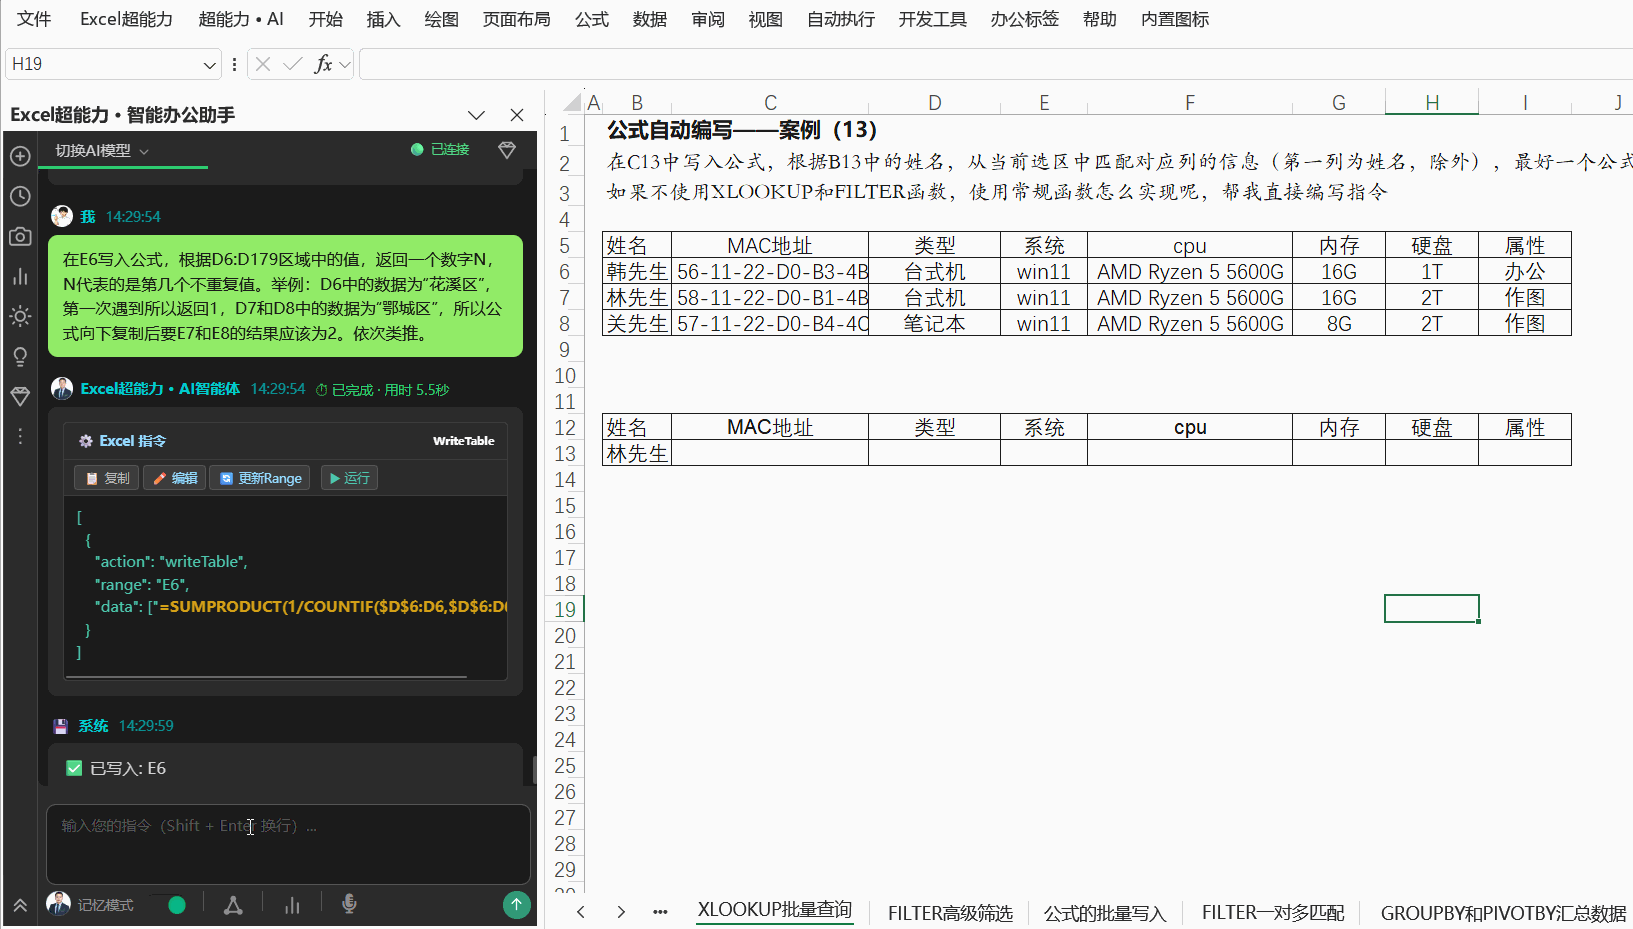Viewport: 1633px width, 929px height.
Task: Click the sun settings icon in sidebar
Action: pyautogui.click(x=20, y=316)
